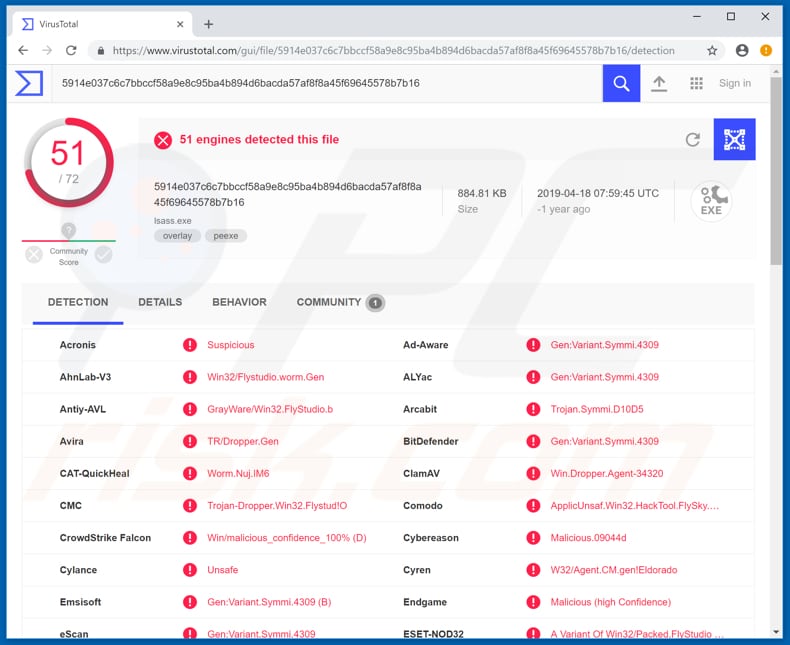Vote malicious with community X icon

[34, 255]
